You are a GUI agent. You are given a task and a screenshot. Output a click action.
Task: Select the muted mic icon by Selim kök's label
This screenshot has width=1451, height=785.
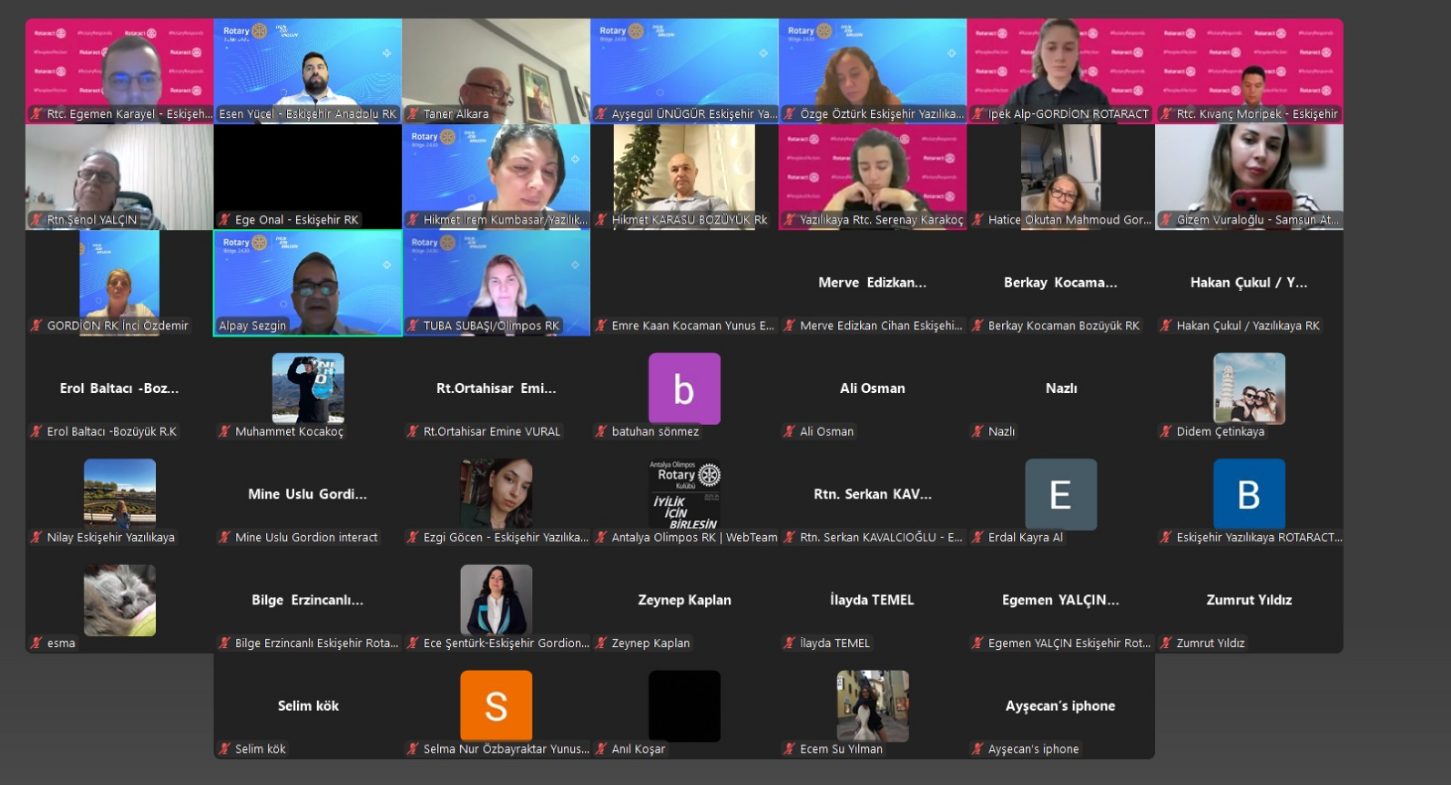coord(225,749)
